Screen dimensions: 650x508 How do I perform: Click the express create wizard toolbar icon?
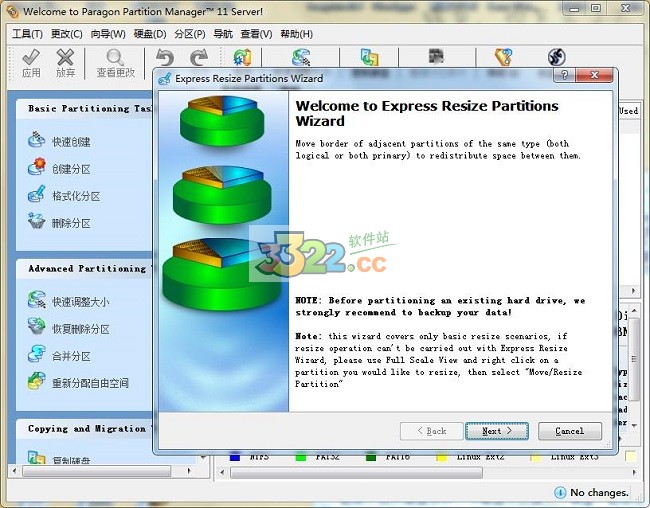[243, 58]
